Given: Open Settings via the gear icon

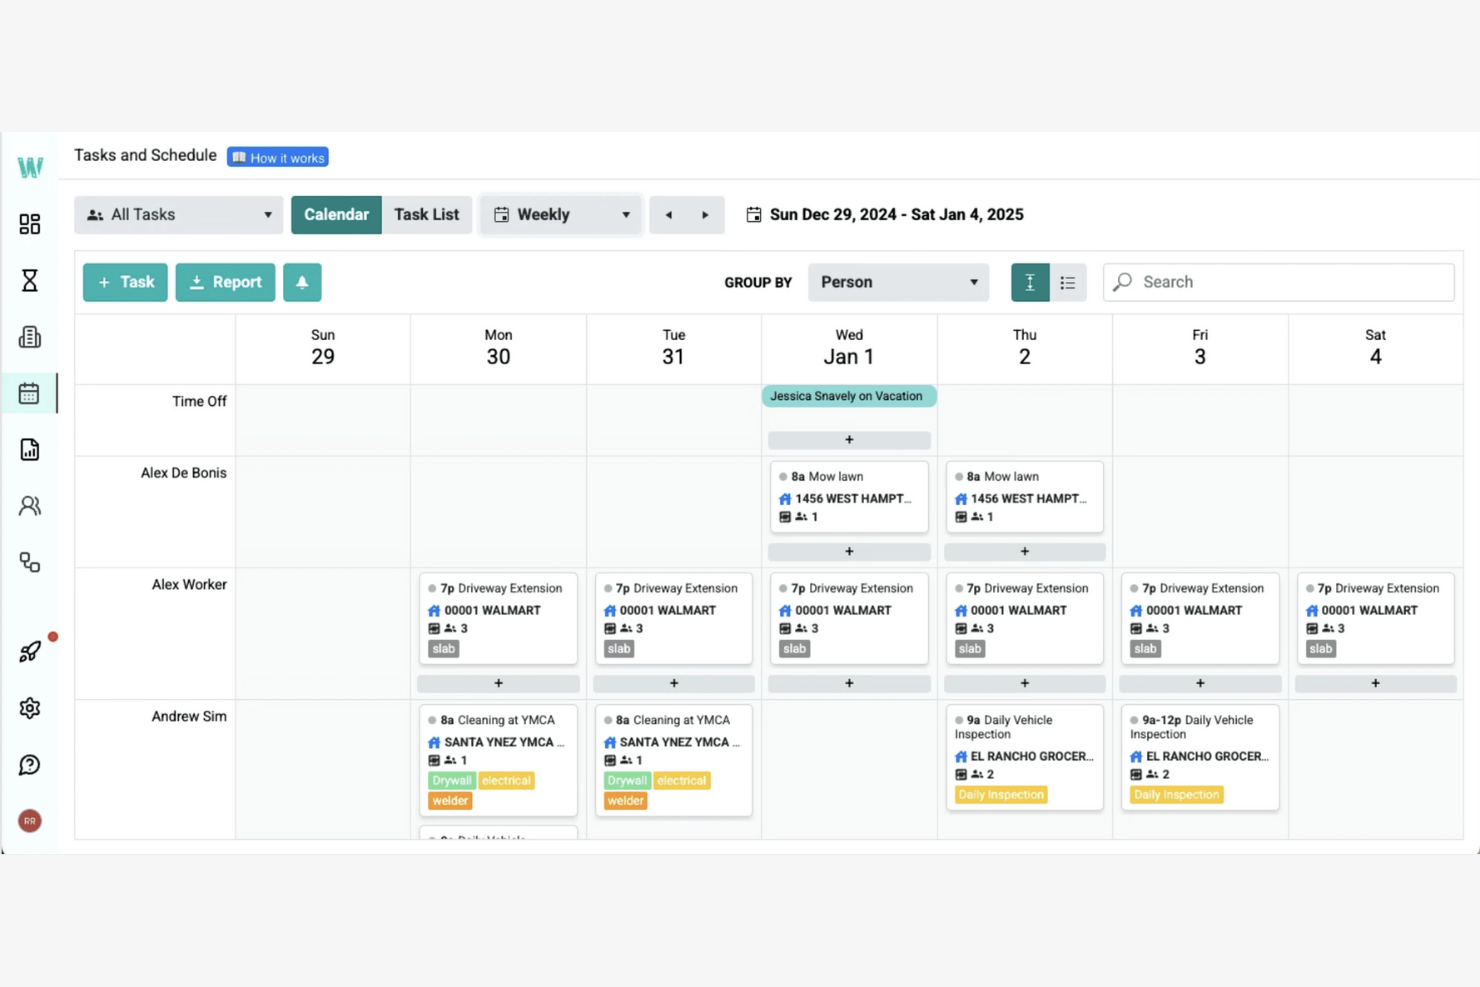Looking at the screenshot, I should pyautogui.click(x=30, y=708).
